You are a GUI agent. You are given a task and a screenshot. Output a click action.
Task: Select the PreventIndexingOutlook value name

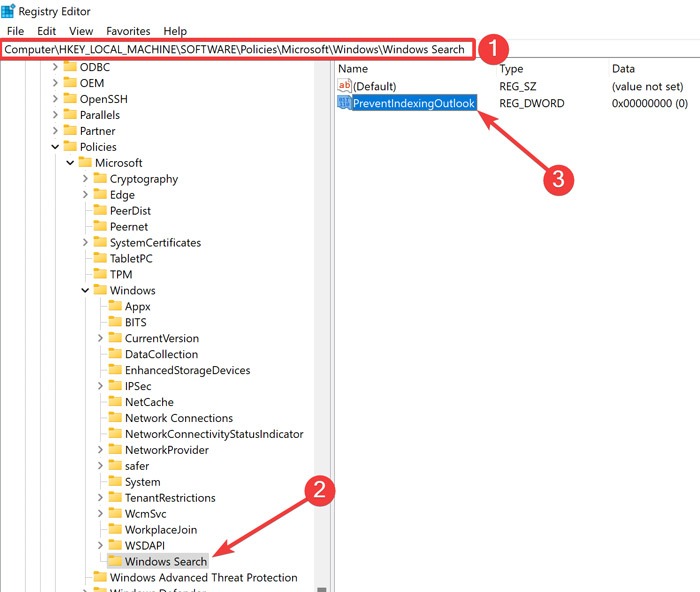click(414, 103)
